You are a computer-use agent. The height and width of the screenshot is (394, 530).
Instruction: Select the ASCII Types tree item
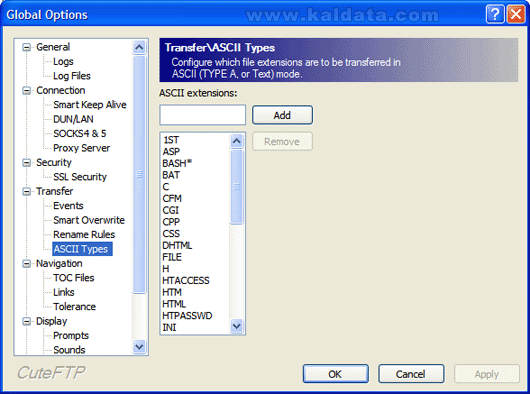[82, 249]
